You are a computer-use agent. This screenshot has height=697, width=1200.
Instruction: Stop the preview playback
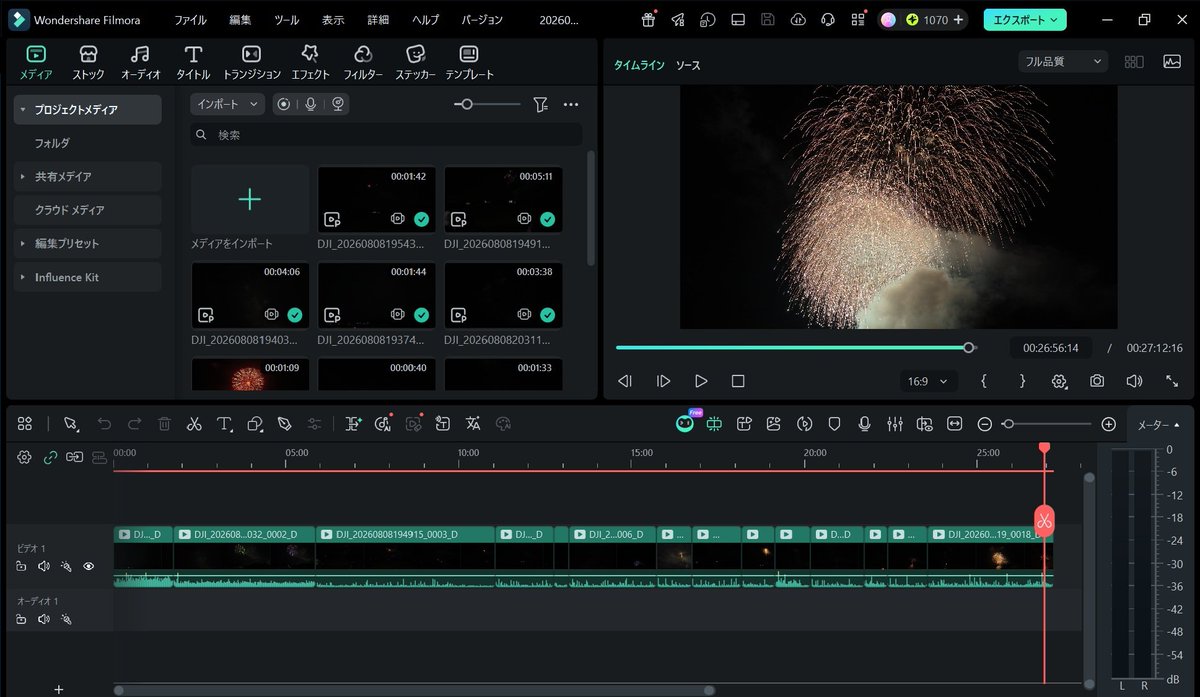(738, 381)
